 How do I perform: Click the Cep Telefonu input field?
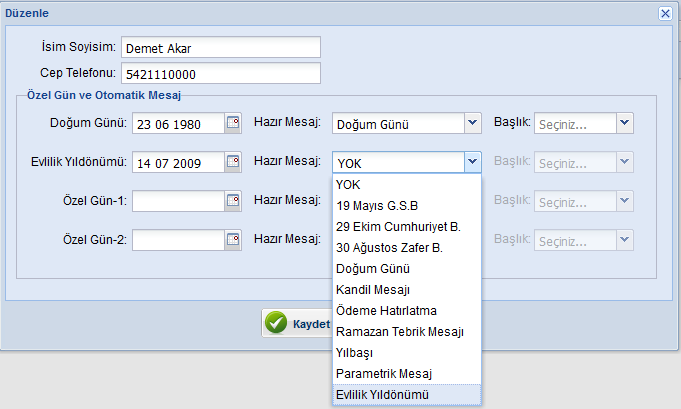tap(221, 73)
